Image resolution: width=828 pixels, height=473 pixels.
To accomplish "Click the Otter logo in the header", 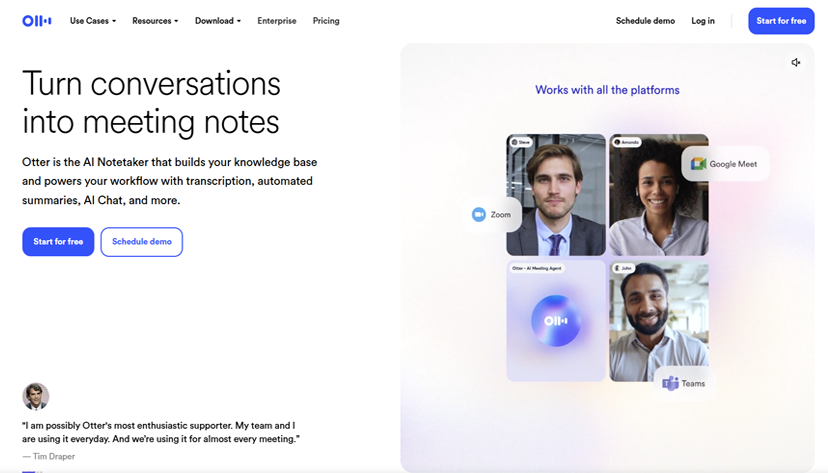I will (x=36, y=21).
